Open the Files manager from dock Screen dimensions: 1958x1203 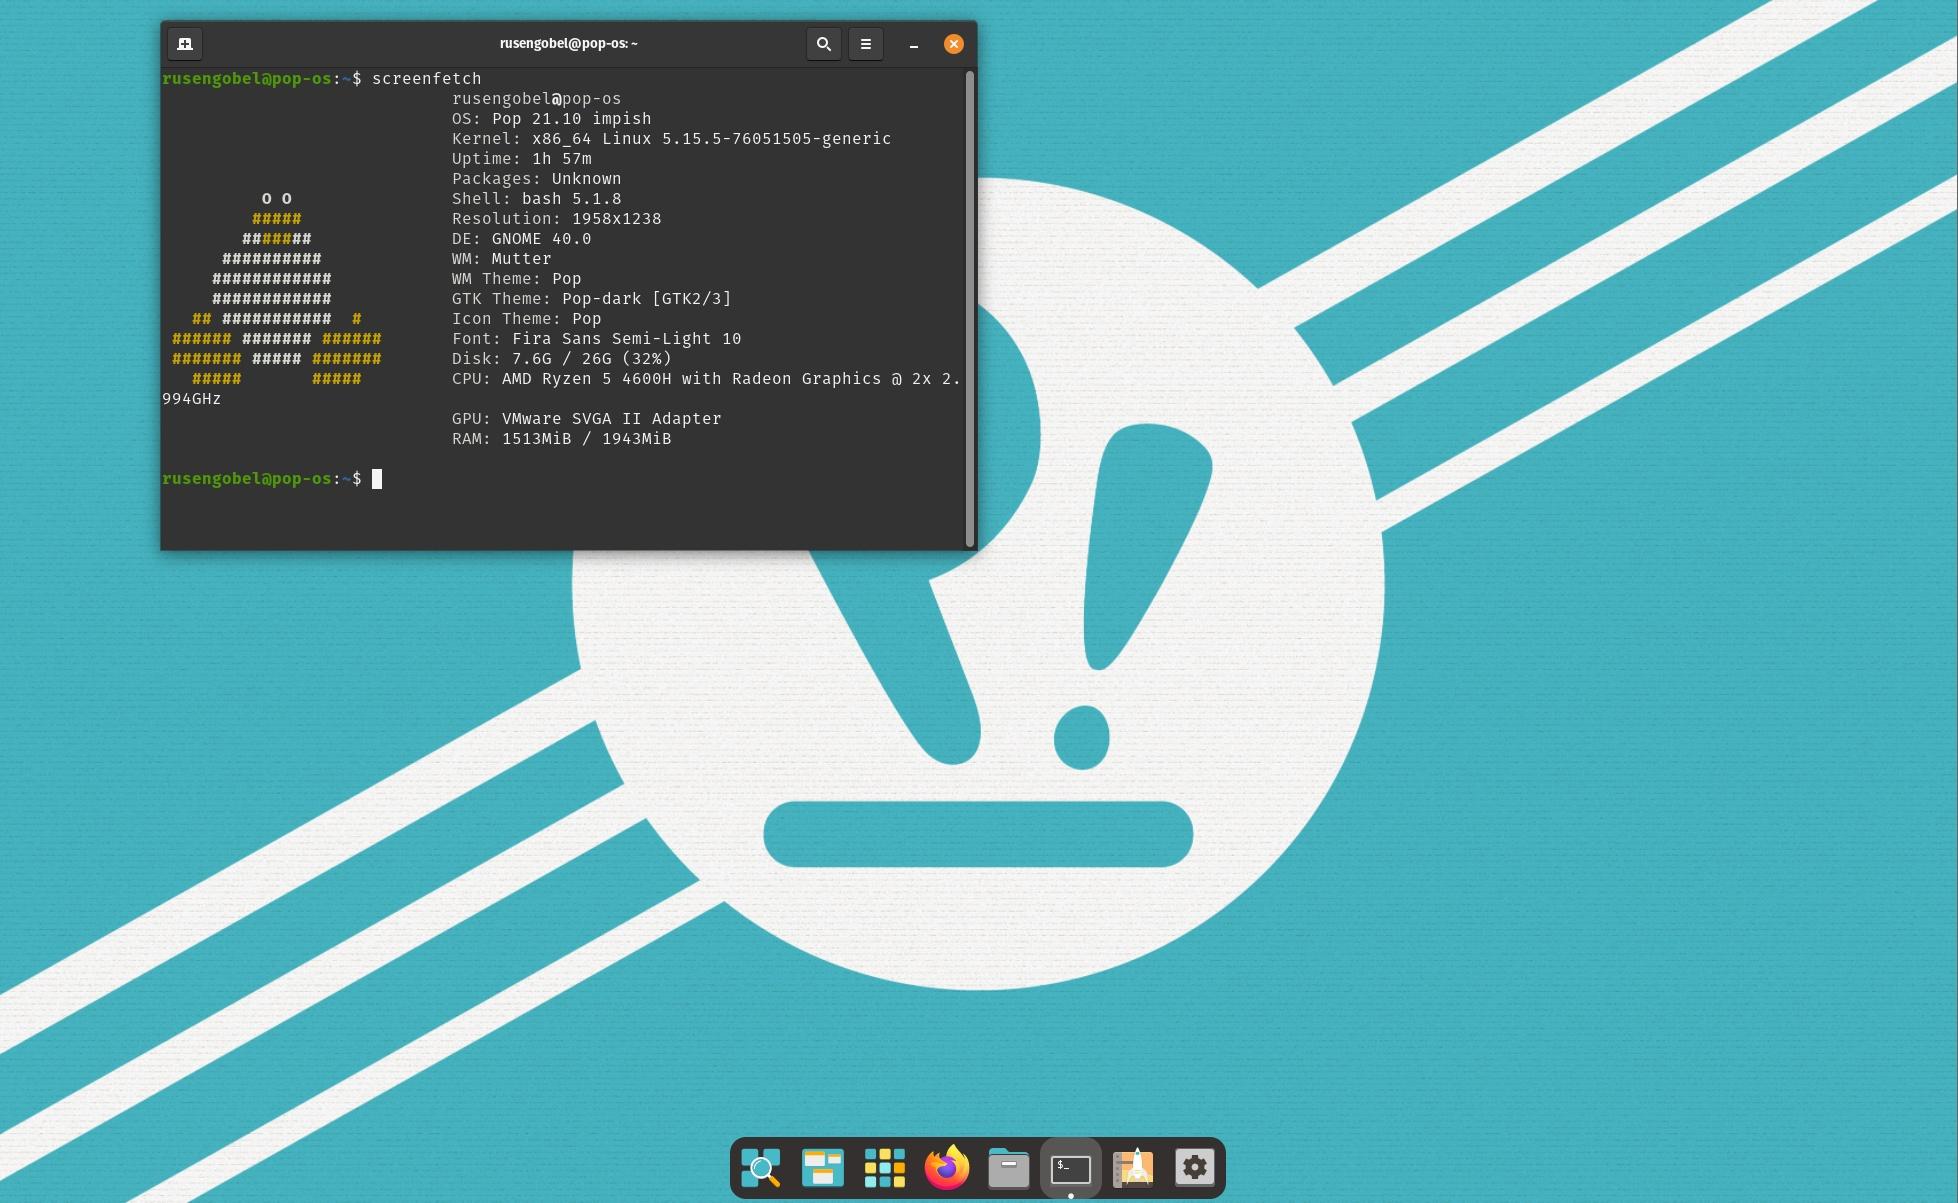click(x=1009, y=1167)
